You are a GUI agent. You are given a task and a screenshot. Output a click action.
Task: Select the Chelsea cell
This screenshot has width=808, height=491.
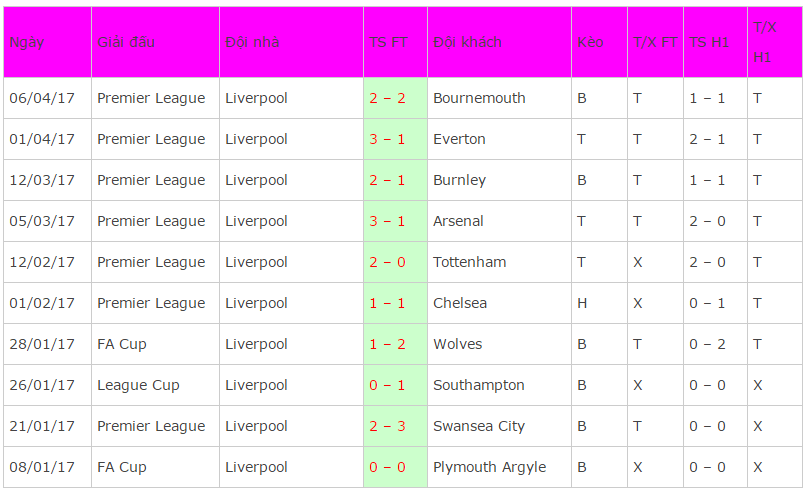point(499,303)
